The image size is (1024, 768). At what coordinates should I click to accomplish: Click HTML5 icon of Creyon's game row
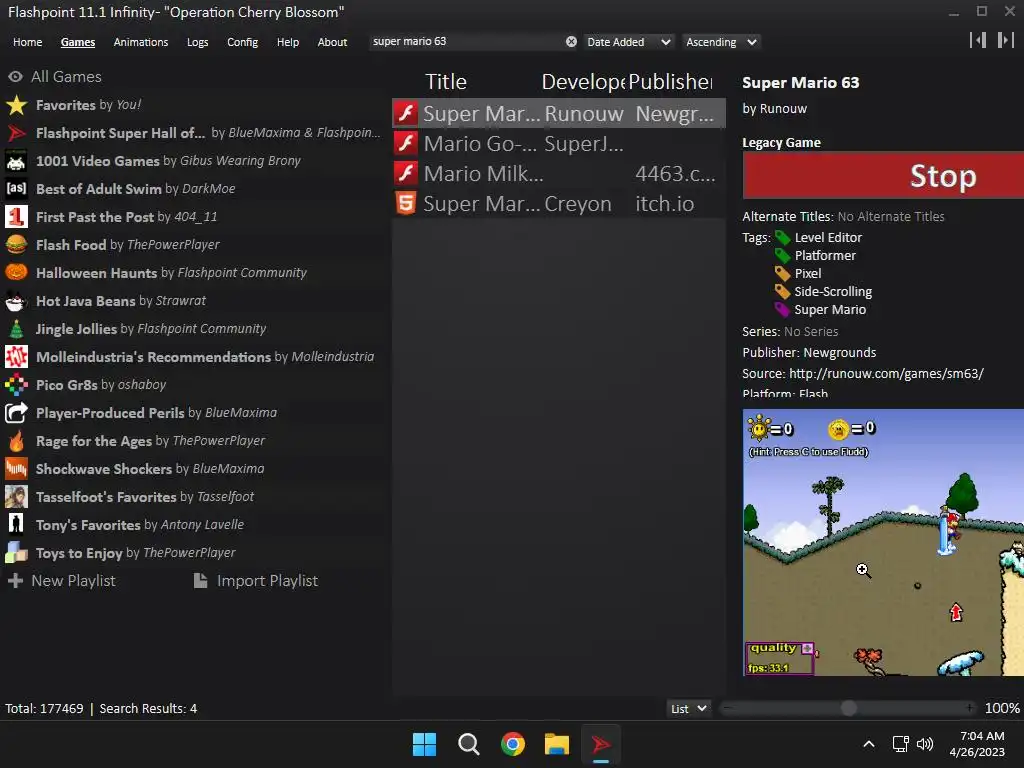(406, 203)
